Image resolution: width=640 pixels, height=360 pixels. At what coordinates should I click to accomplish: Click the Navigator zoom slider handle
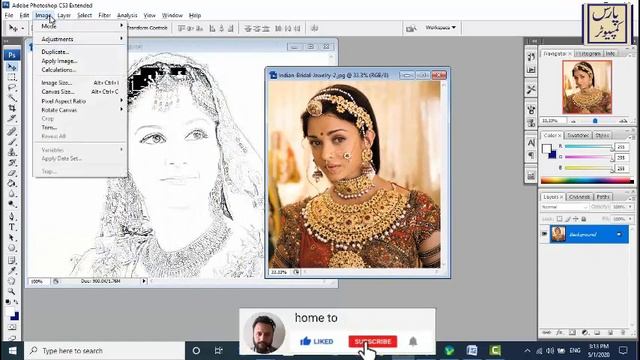pyautogui.click(x=595, y=121)
